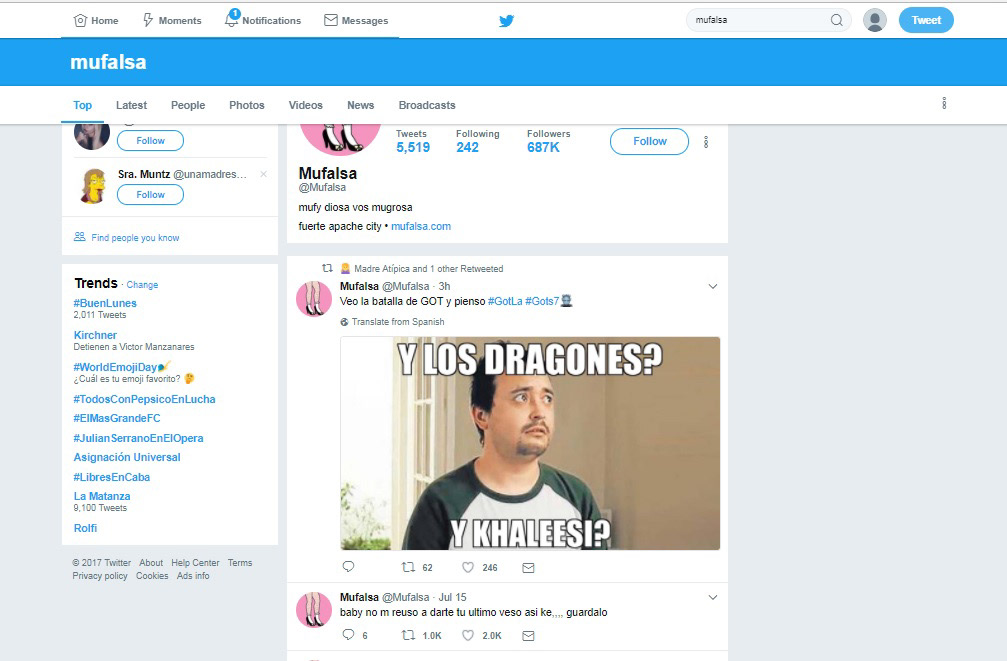Open Notifications with bell icon
The width and height of the screenshot is (1007, 661).
point(263,19)
